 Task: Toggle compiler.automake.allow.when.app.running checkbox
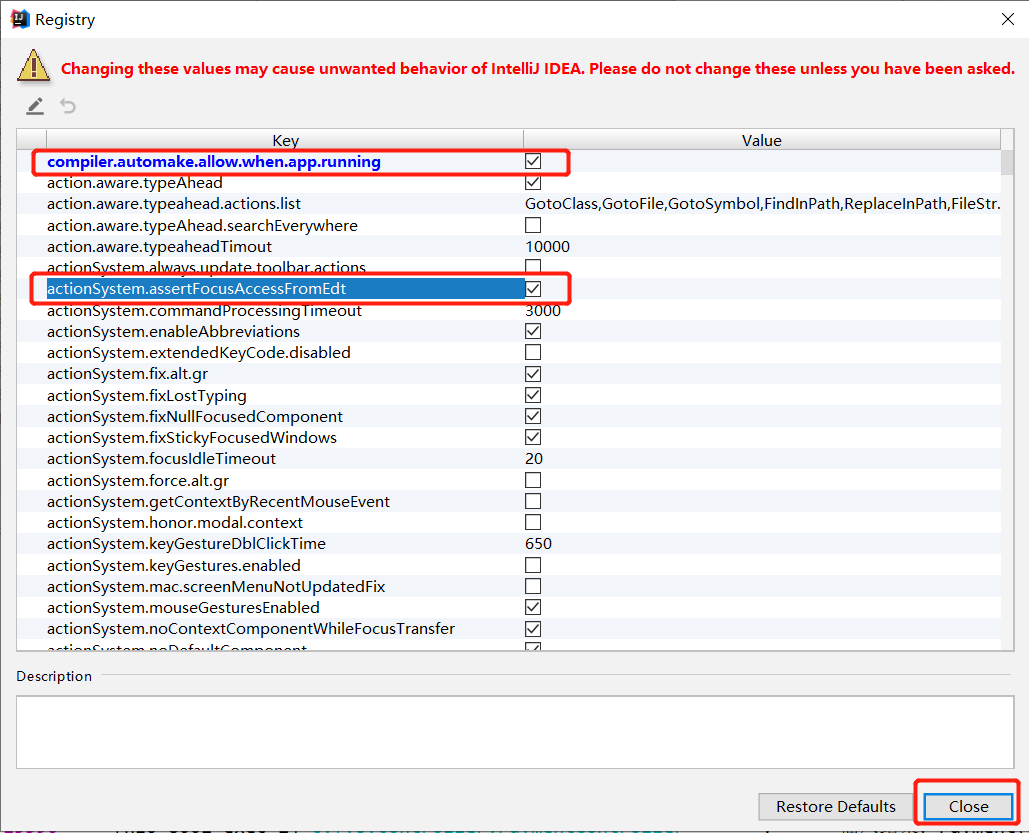[533, 161]
